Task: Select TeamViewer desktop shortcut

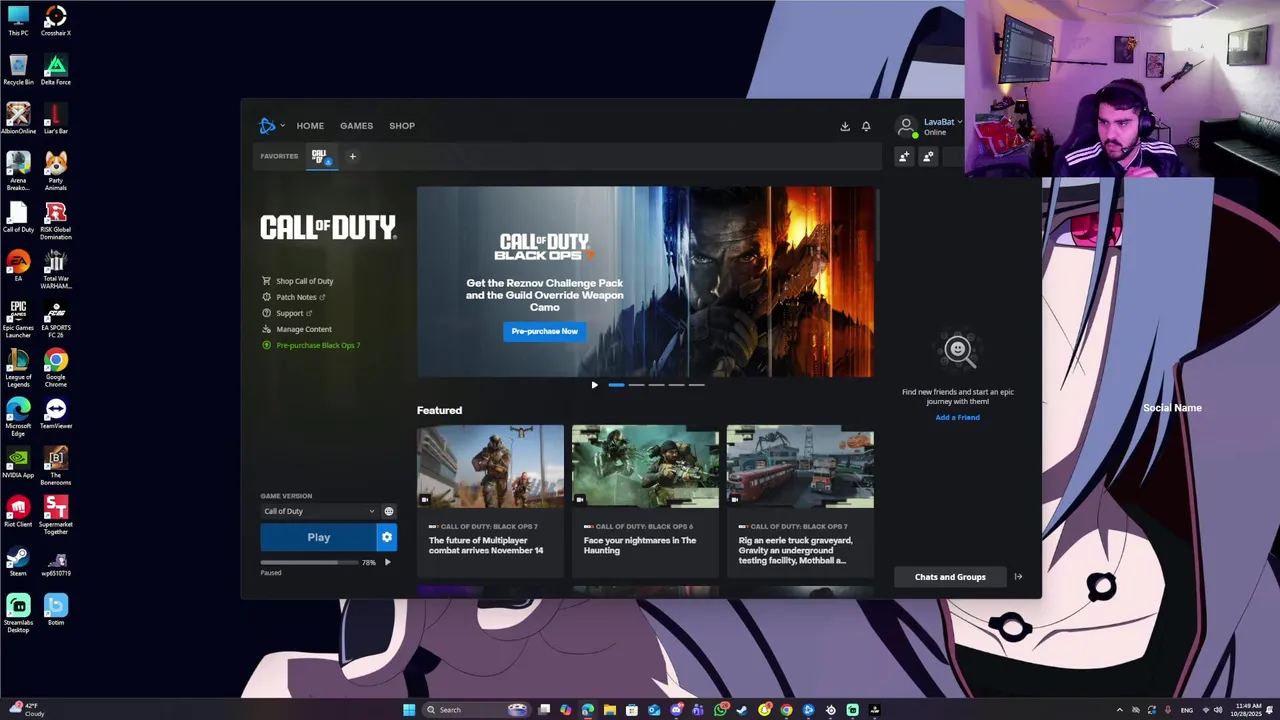Action: pos(56,412)
